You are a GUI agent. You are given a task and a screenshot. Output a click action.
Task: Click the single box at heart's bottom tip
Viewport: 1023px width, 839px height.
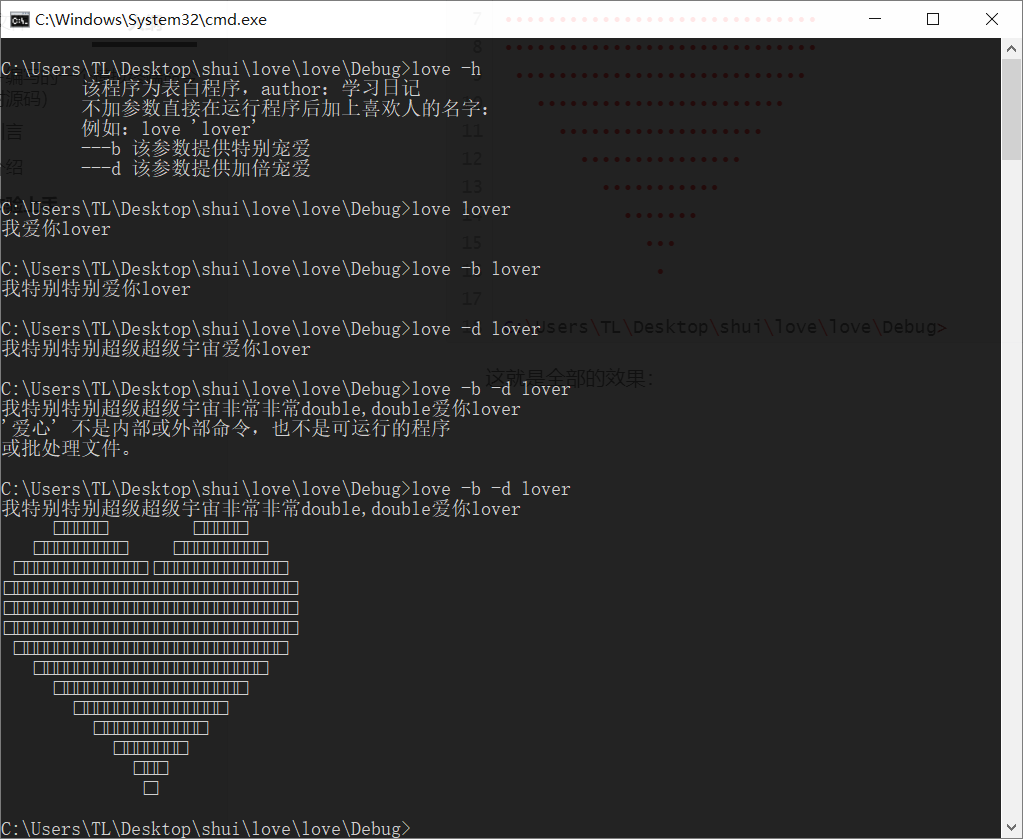pos(151,788)
